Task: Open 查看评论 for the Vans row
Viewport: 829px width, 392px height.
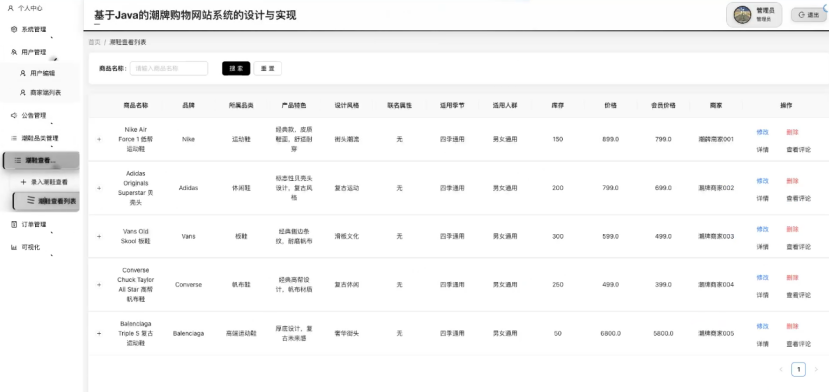Action: [x=798, y=247]
